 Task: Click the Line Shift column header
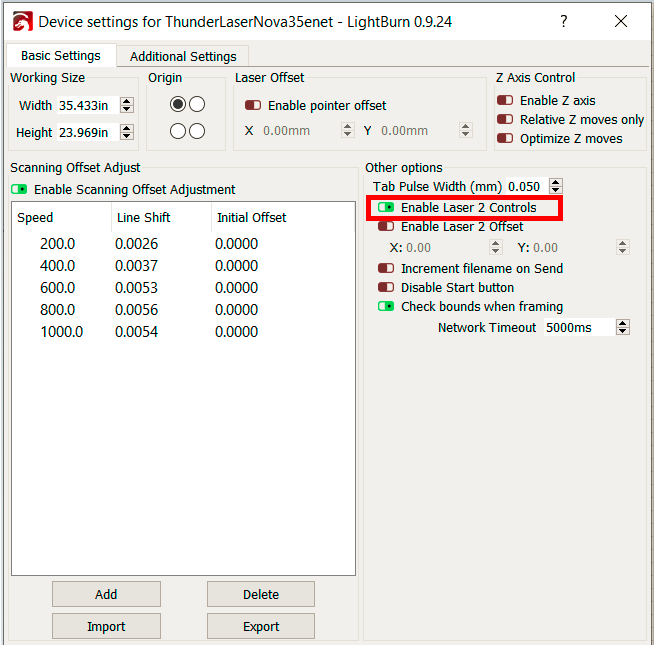161,217
